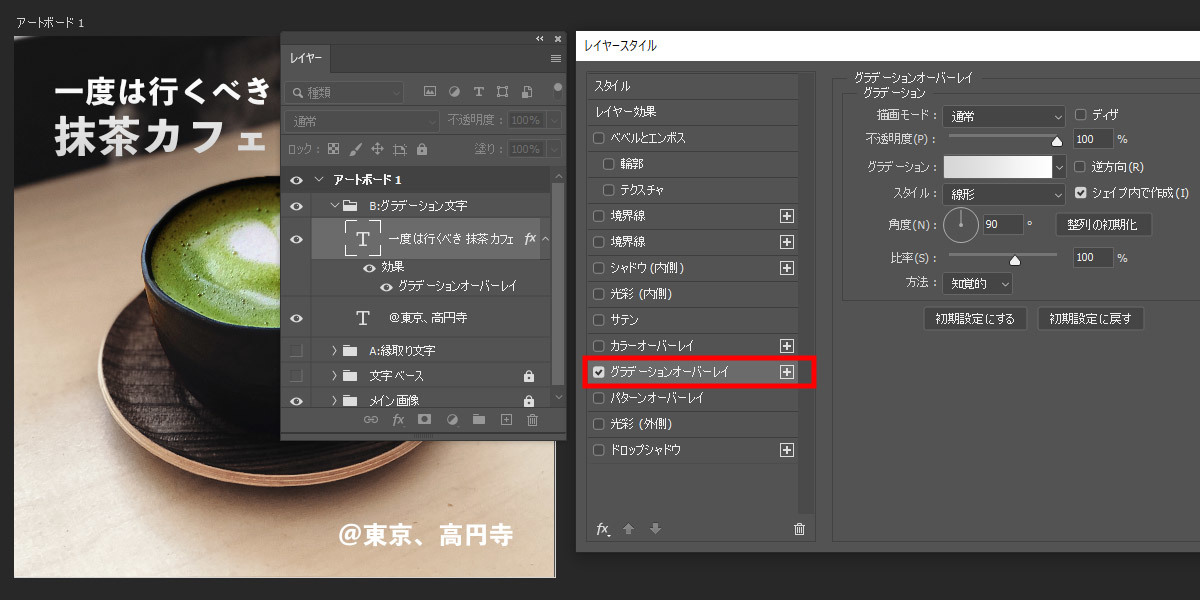This screenshot has width=1200, height=600.
Task: Hide the @東京、高円寺 text layer
Action: [296, 318]
